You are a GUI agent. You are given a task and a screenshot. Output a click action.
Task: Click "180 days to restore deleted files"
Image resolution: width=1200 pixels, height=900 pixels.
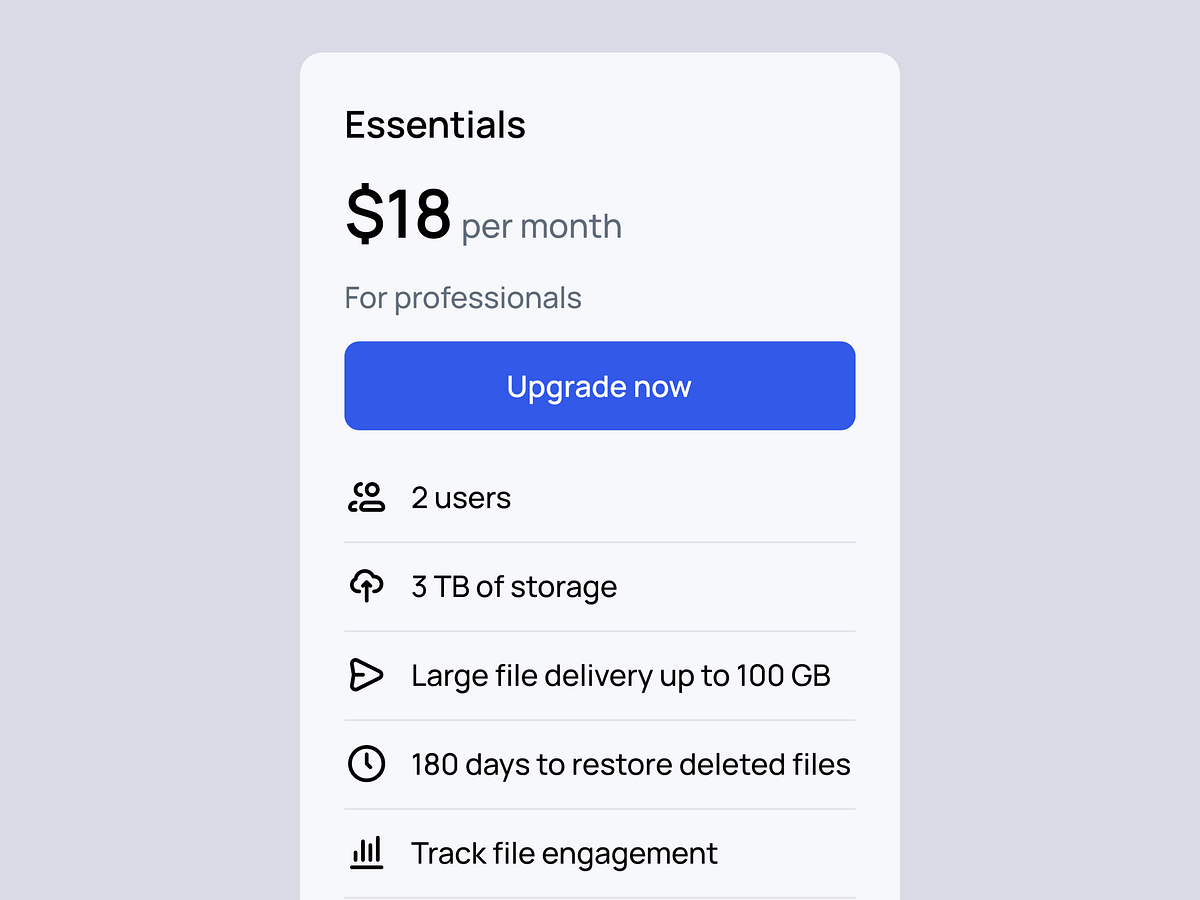coord(631,764)
